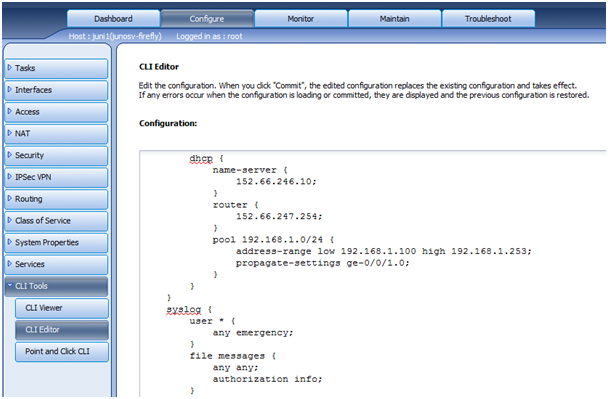Open the NAT sidebar section
This screenshot has width=608, height=399.
point(56,133)
